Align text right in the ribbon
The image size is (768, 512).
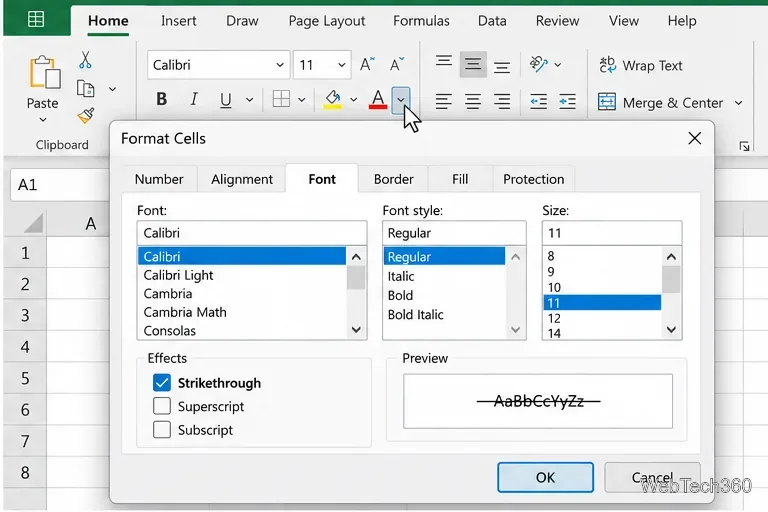click(x=502, y=101)
